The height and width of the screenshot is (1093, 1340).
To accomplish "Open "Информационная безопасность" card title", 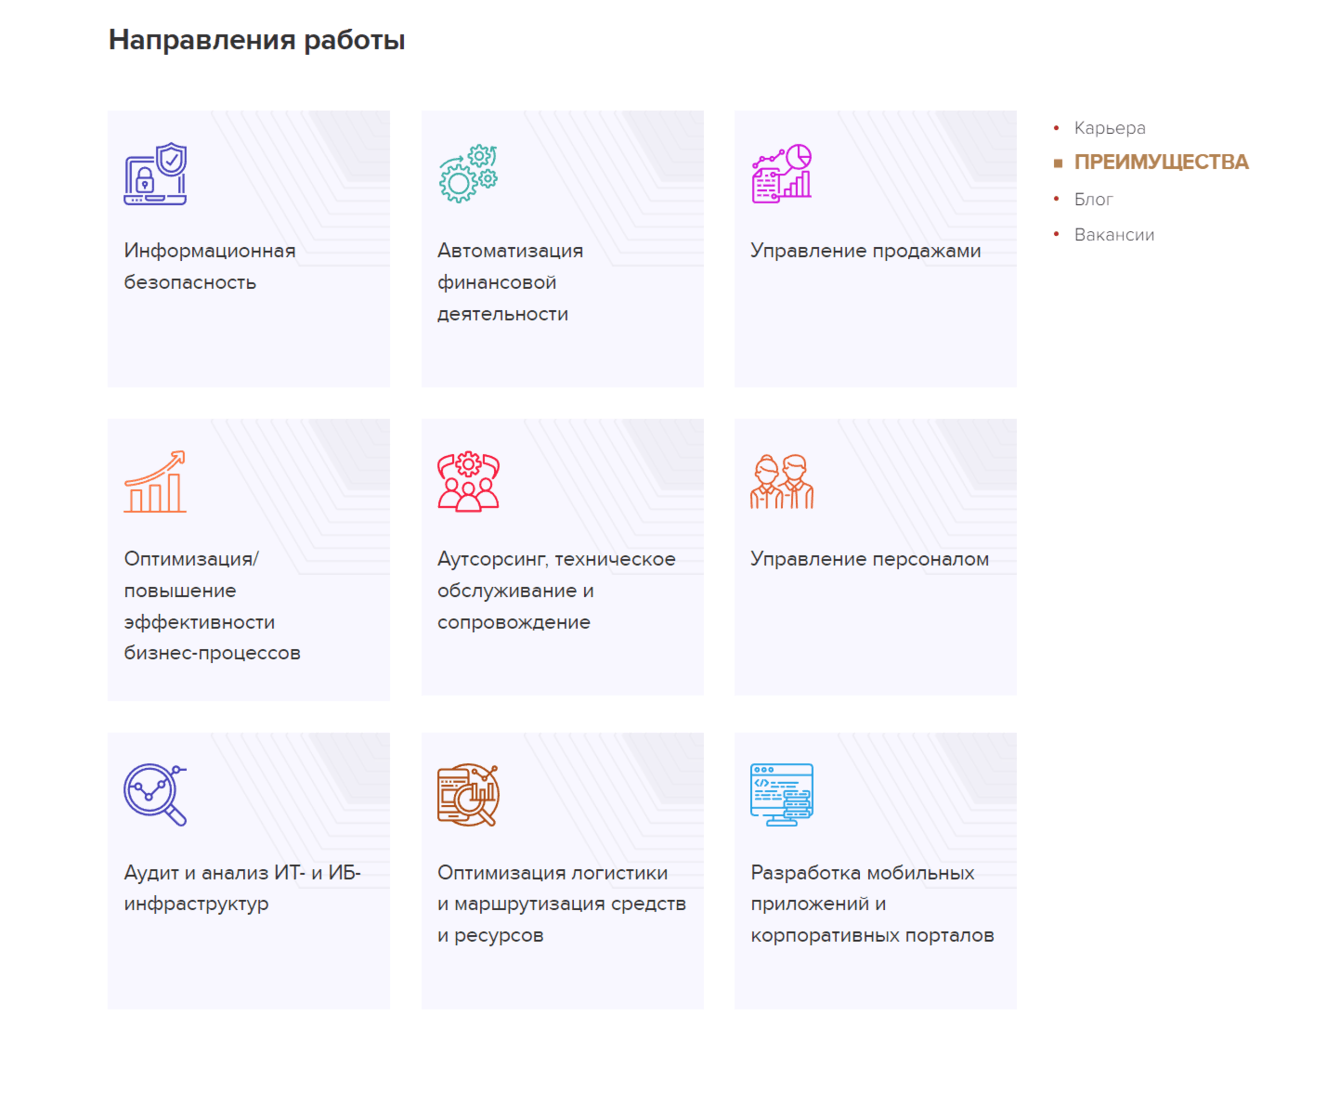I will pos(209,266).
